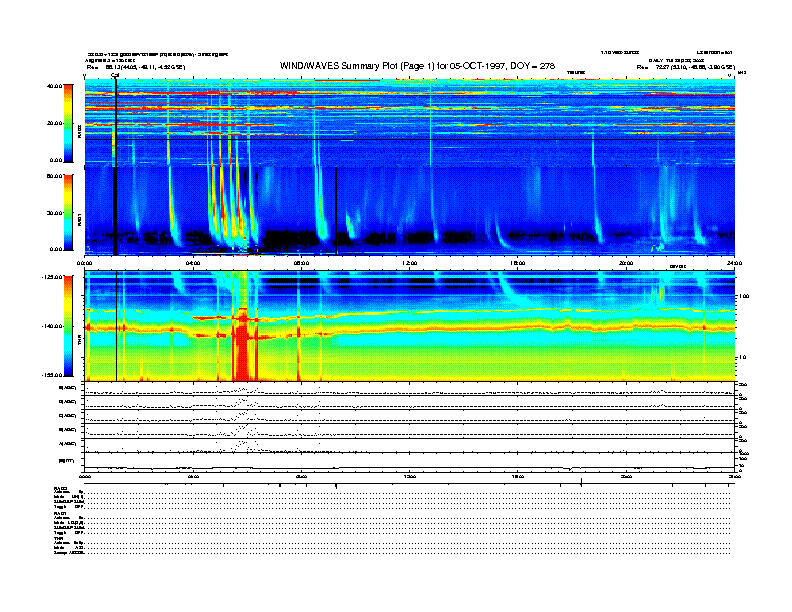The width and height of the screenshot is (792, 612).
Task: Click the TNR panel color scale bar
Action: click(x=68, y=326)
